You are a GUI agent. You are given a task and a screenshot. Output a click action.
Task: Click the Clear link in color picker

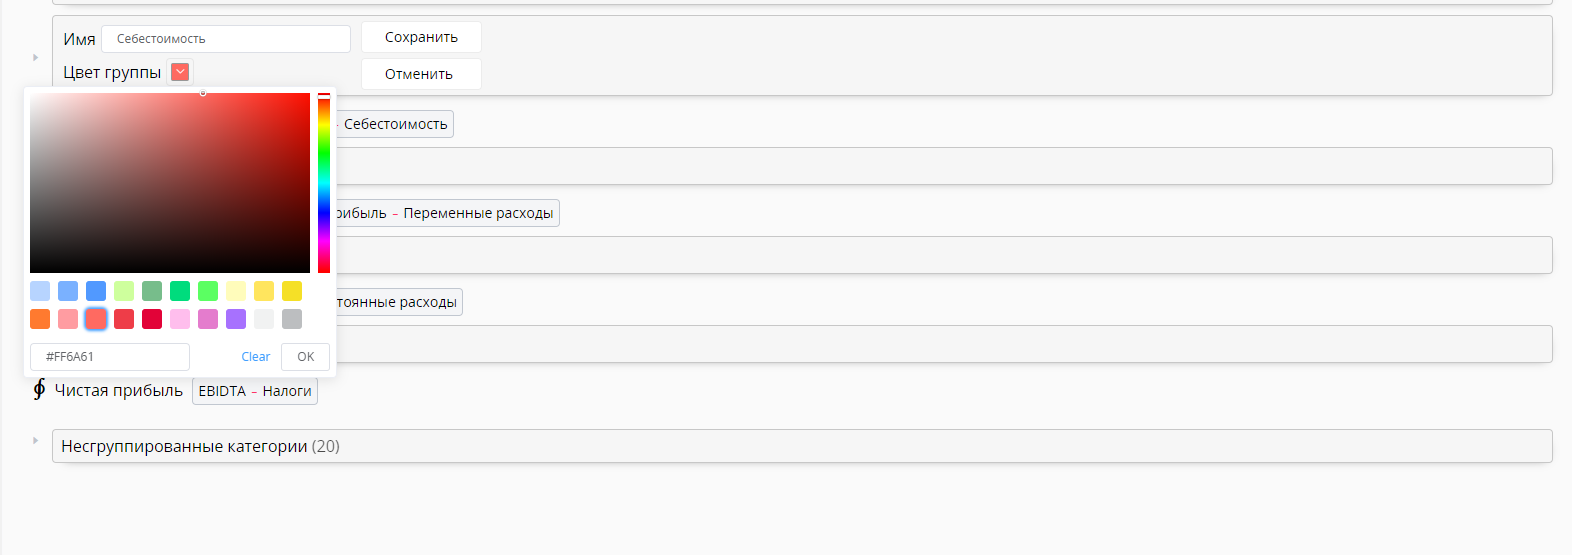coord(255,357)
